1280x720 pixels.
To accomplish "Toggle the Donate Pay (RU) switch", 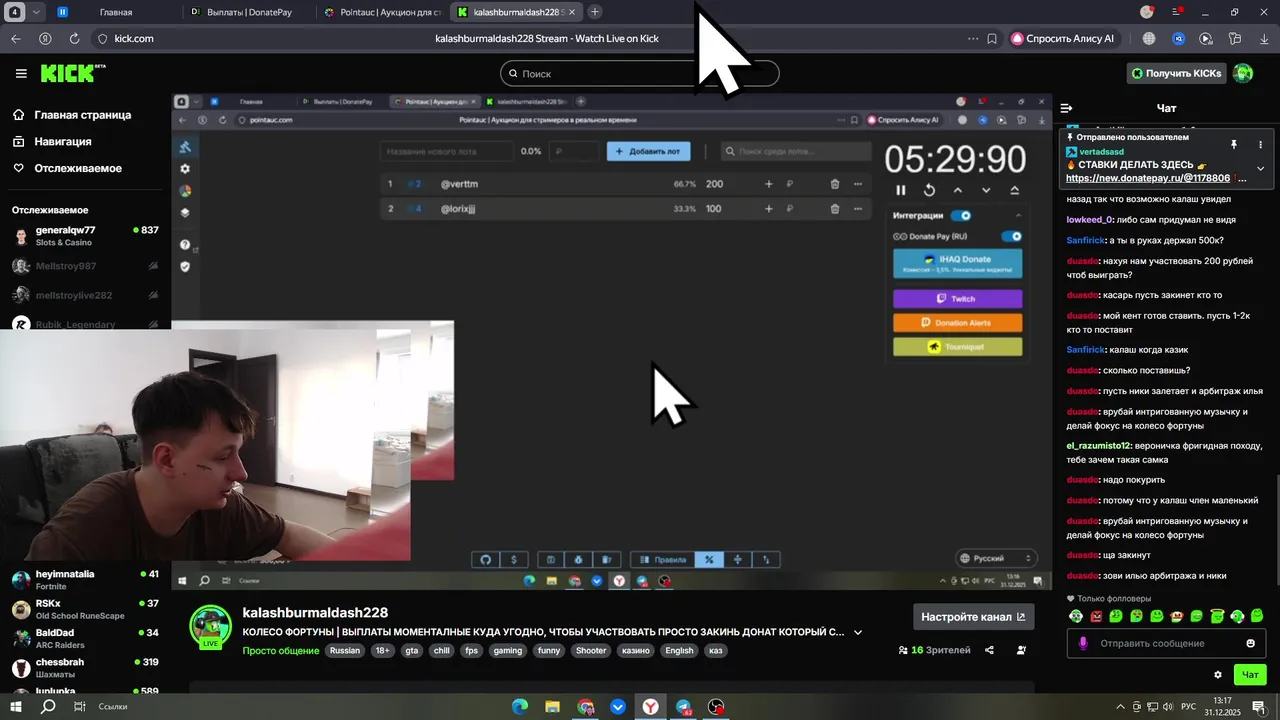I will (x=1012, y=236).
